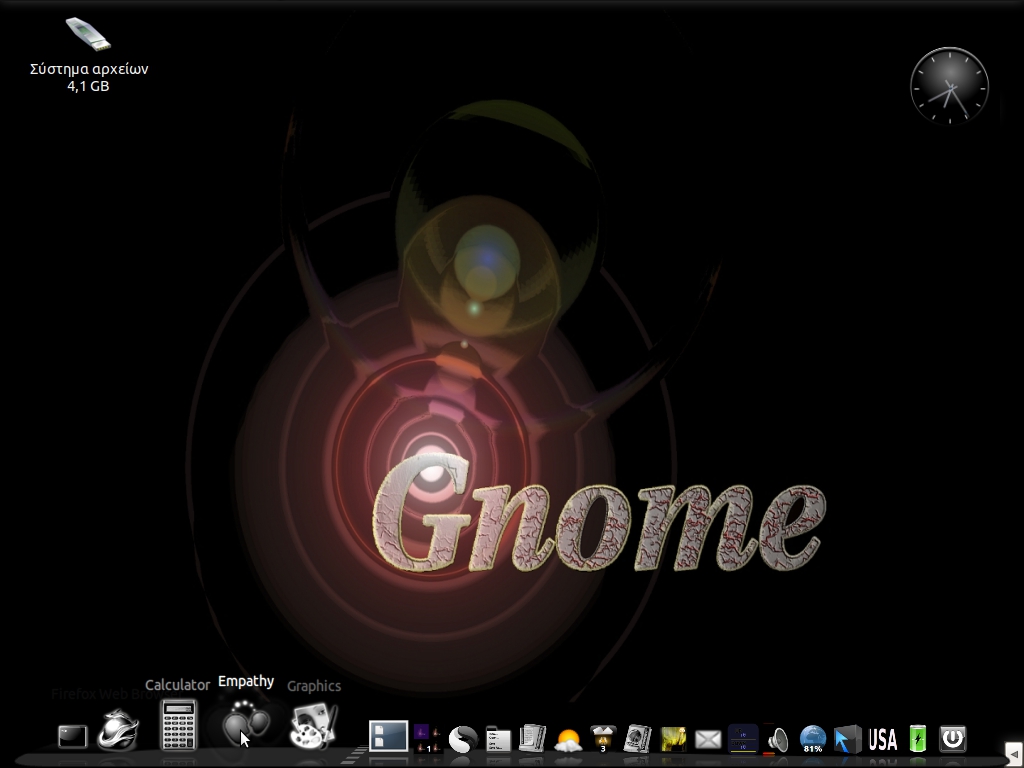Click the black and white swirl icon
This screenshot has width=1024, height=768.
462,739
